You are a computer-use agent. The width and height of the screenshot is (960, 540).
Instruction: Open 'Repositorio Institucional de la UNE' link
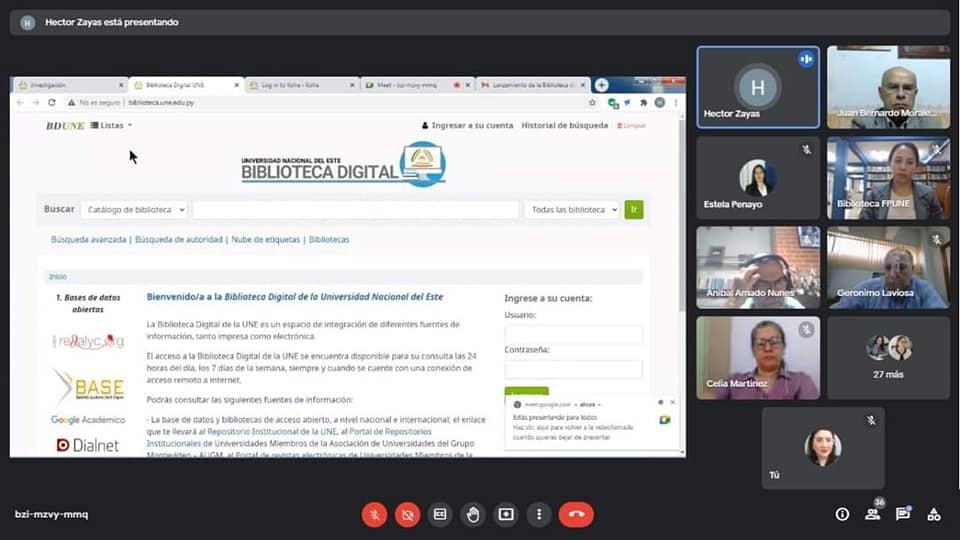272,432
